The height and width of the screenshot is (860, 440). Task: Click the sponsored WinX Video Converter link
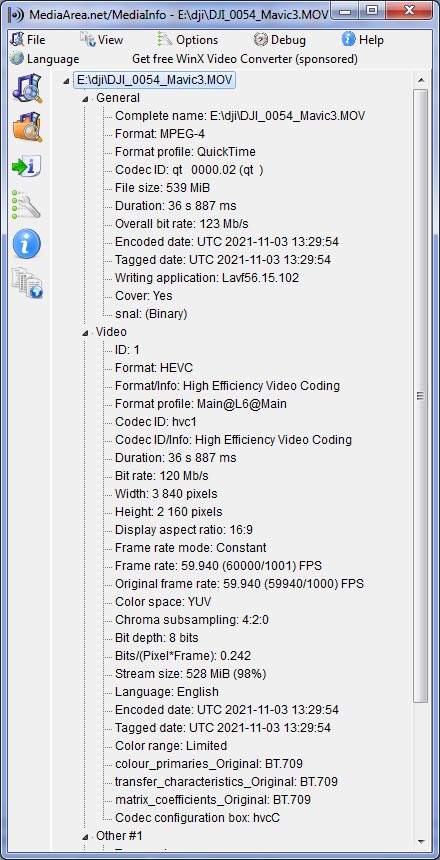coord(245,59)
